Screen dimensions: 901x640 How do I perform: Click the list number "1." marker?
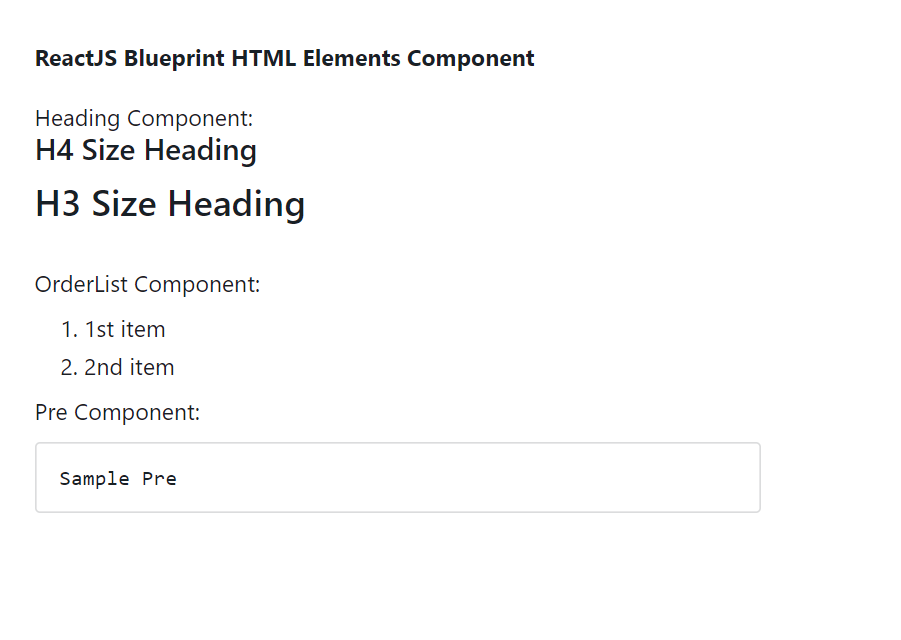(x=69, y=329)
